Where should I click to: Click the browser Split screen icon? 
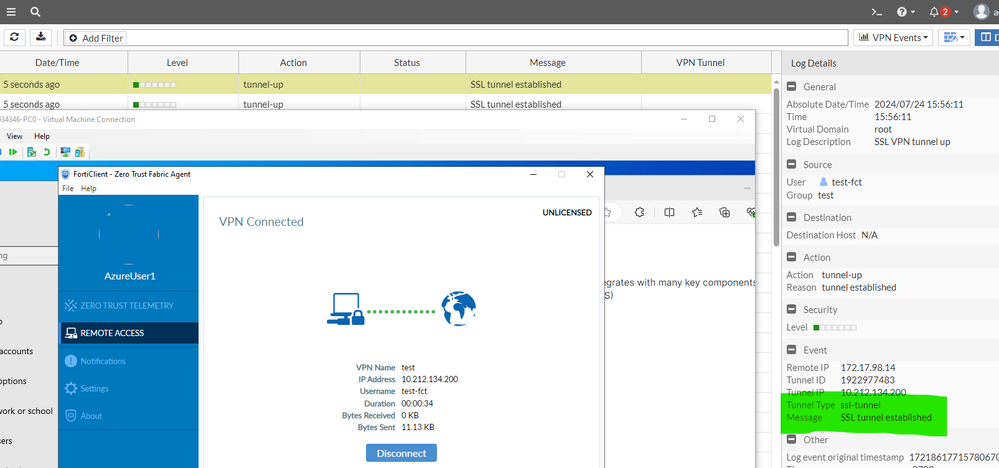[x=669, y=212]
